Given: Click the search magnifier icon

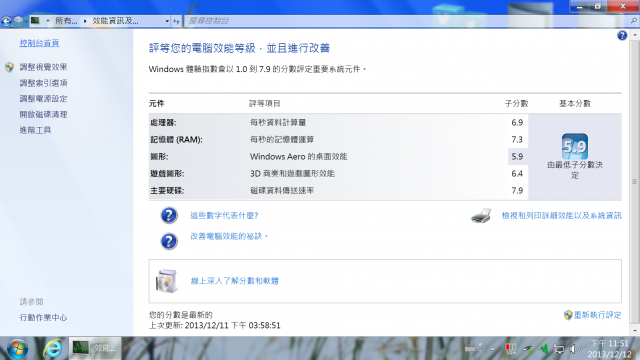Looking at the screenshot, I should click(x=634, y=20).
